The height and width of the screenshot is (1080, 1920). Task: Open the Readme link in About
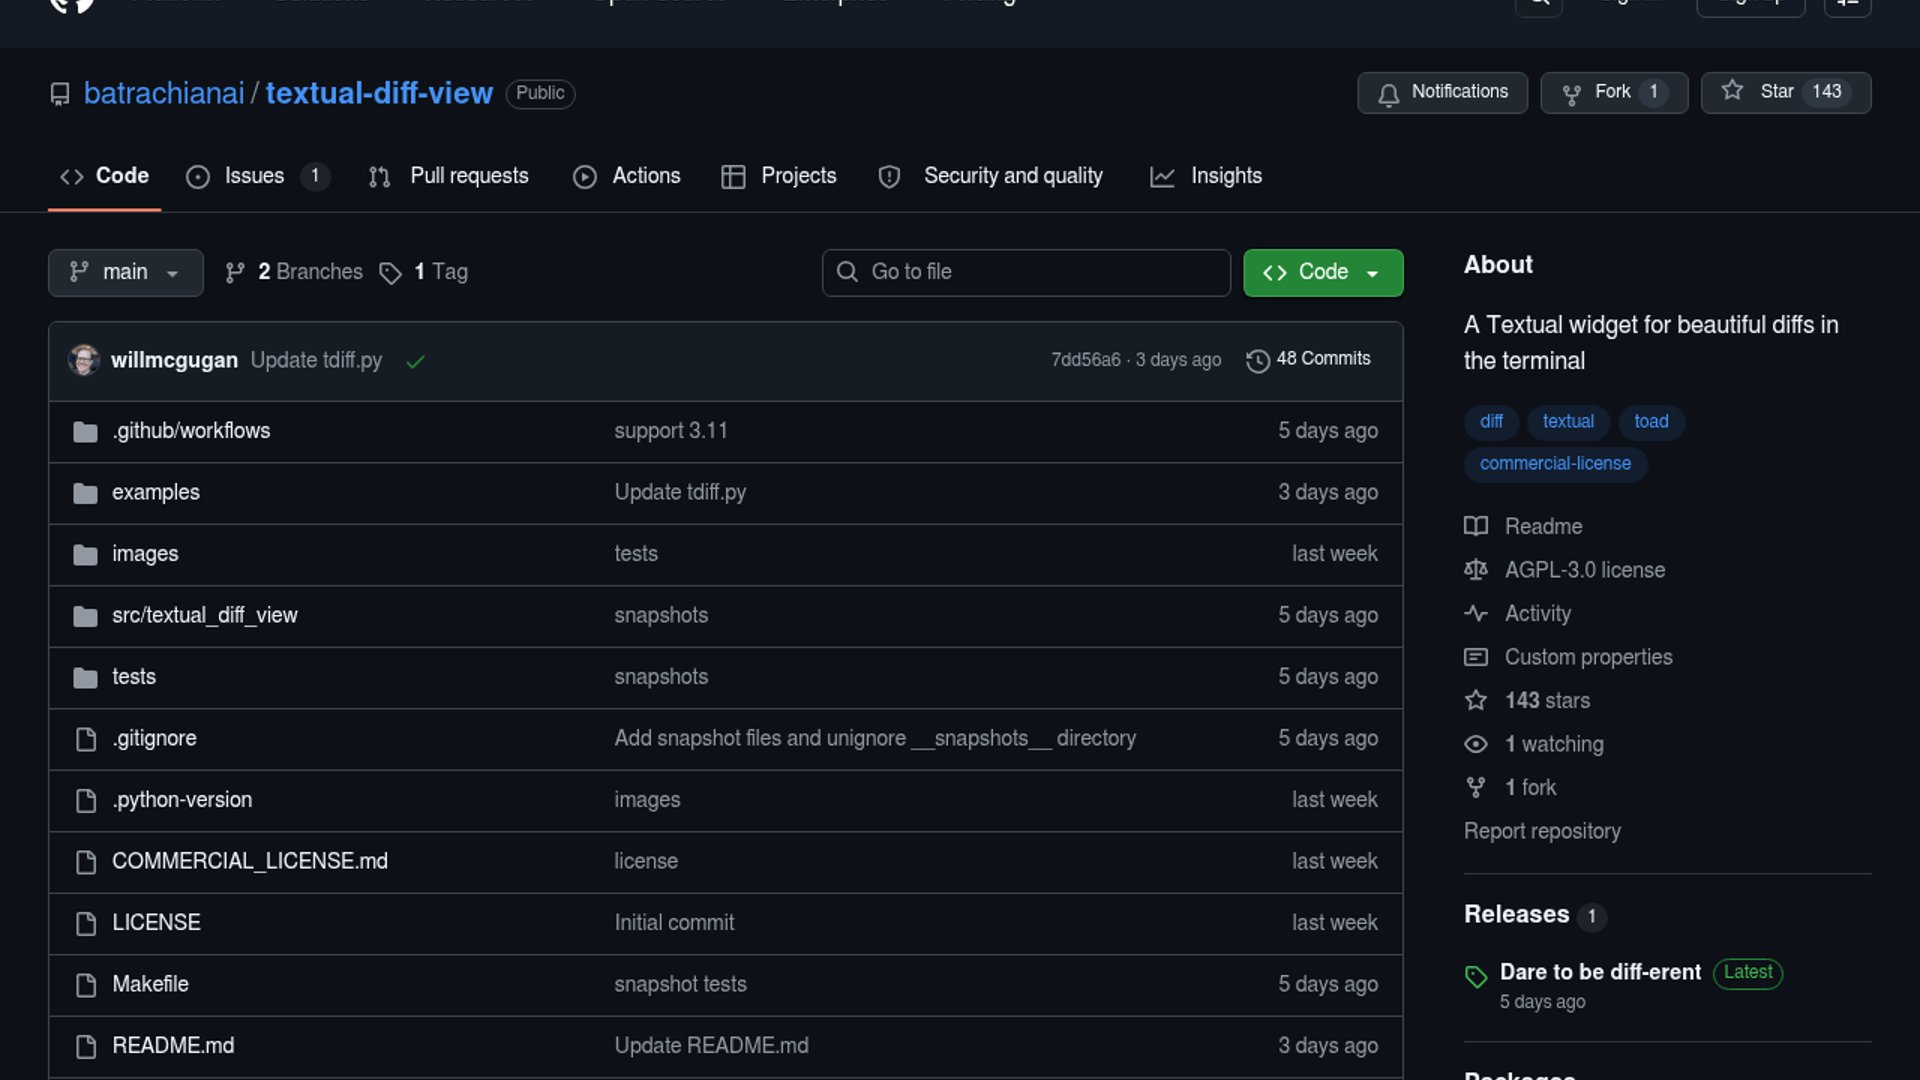1543,526
